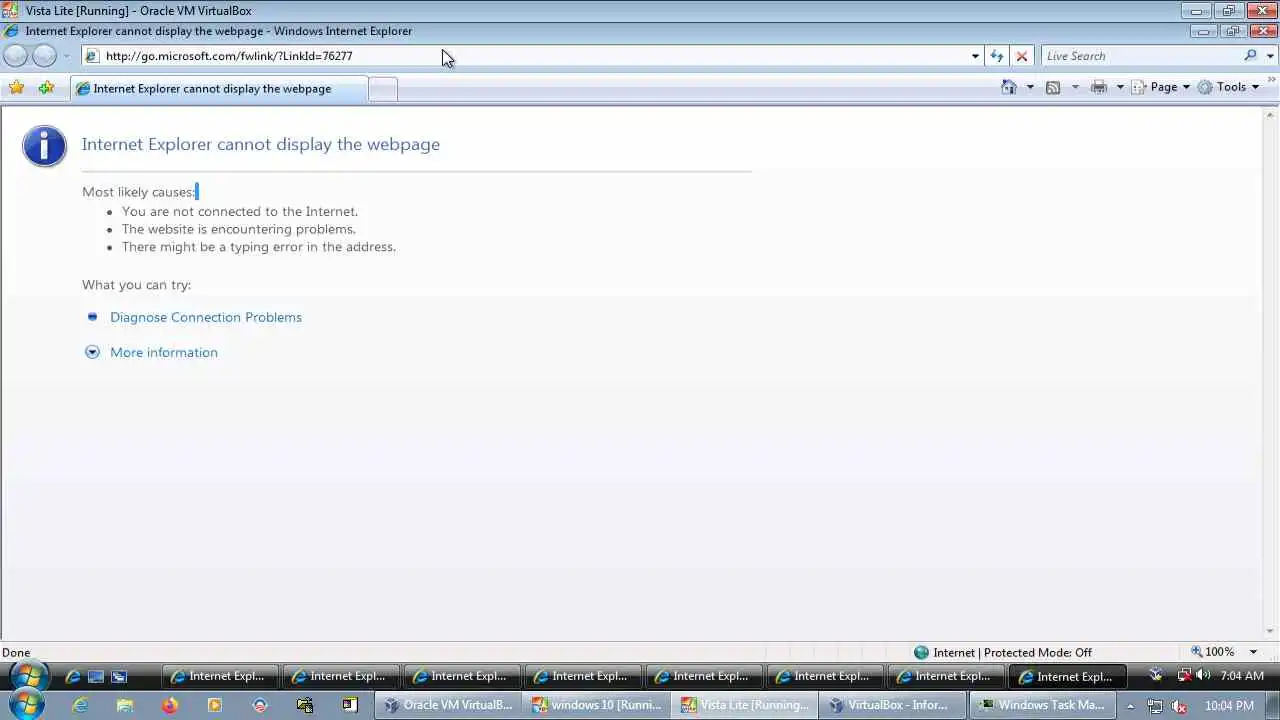Switch to Windows Task Manager taskbar button

tap(1041, 705)
